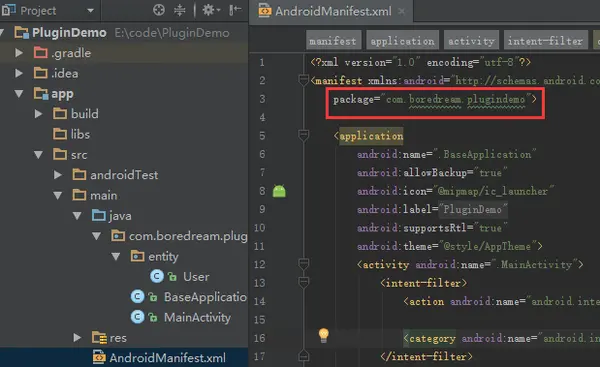Click the xml version declaration on line 1

(421, 62)
